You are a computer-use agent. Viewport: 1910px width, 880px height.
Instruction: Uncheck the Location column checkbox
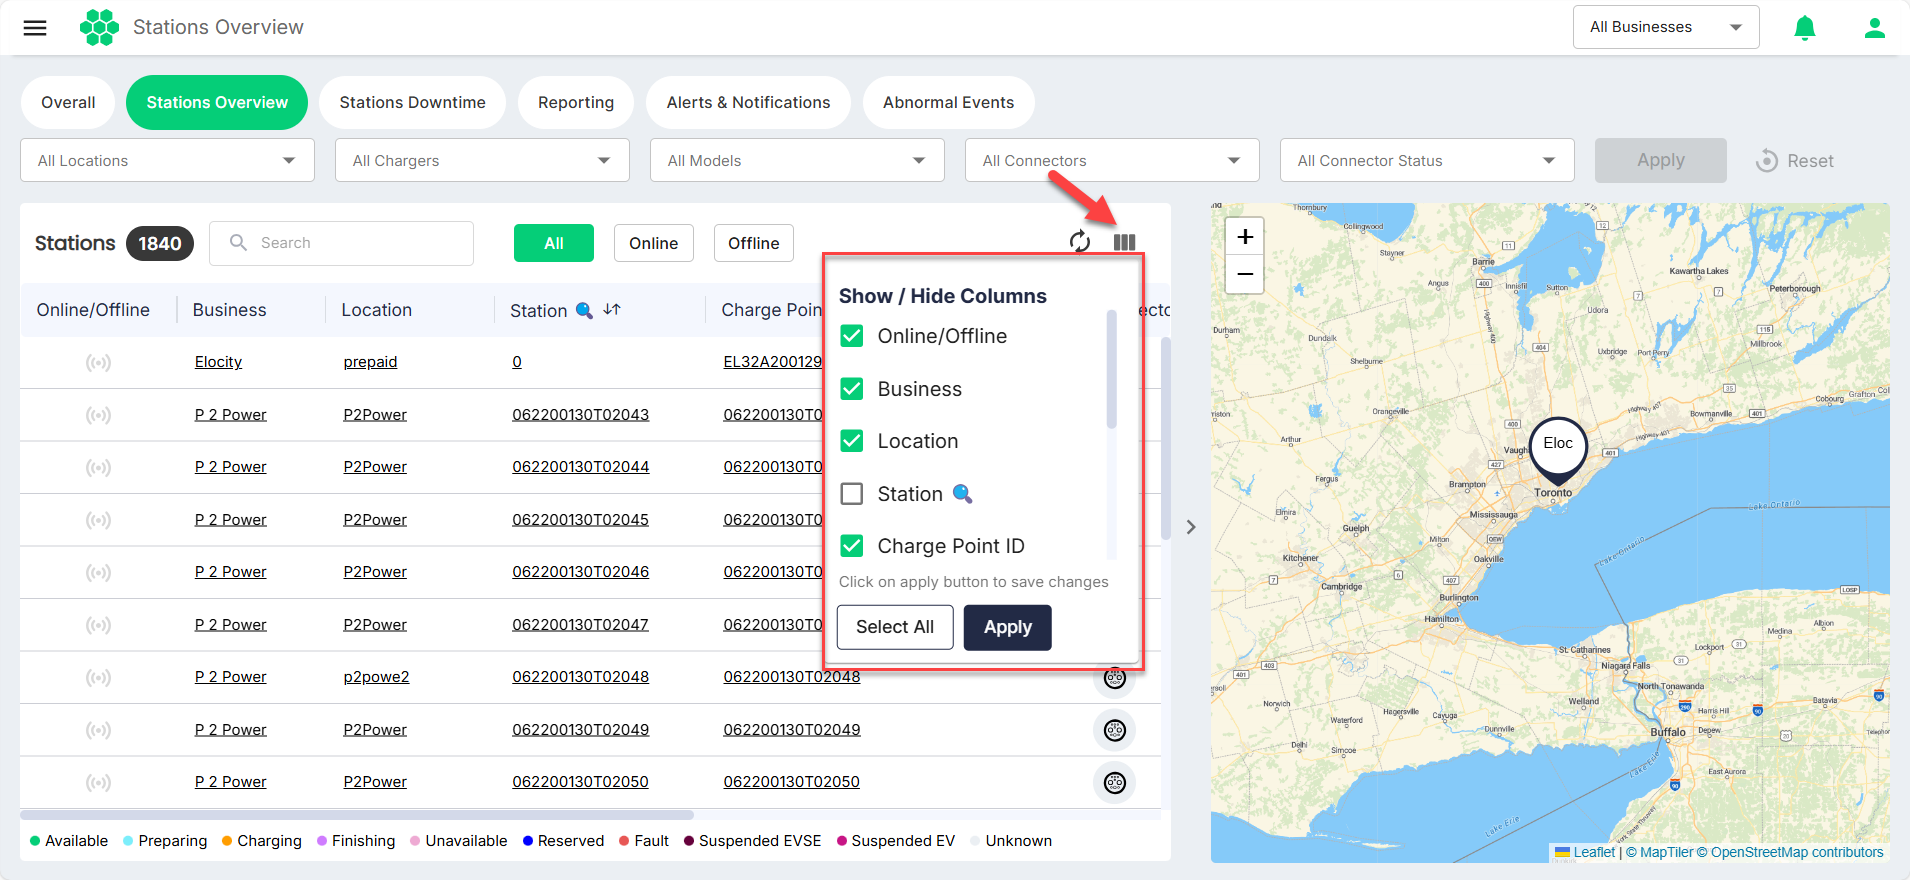coord(852,441)
